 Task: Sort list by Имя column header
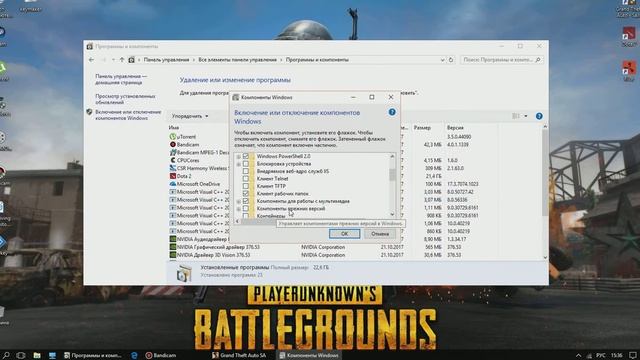[x=174, y=128]
